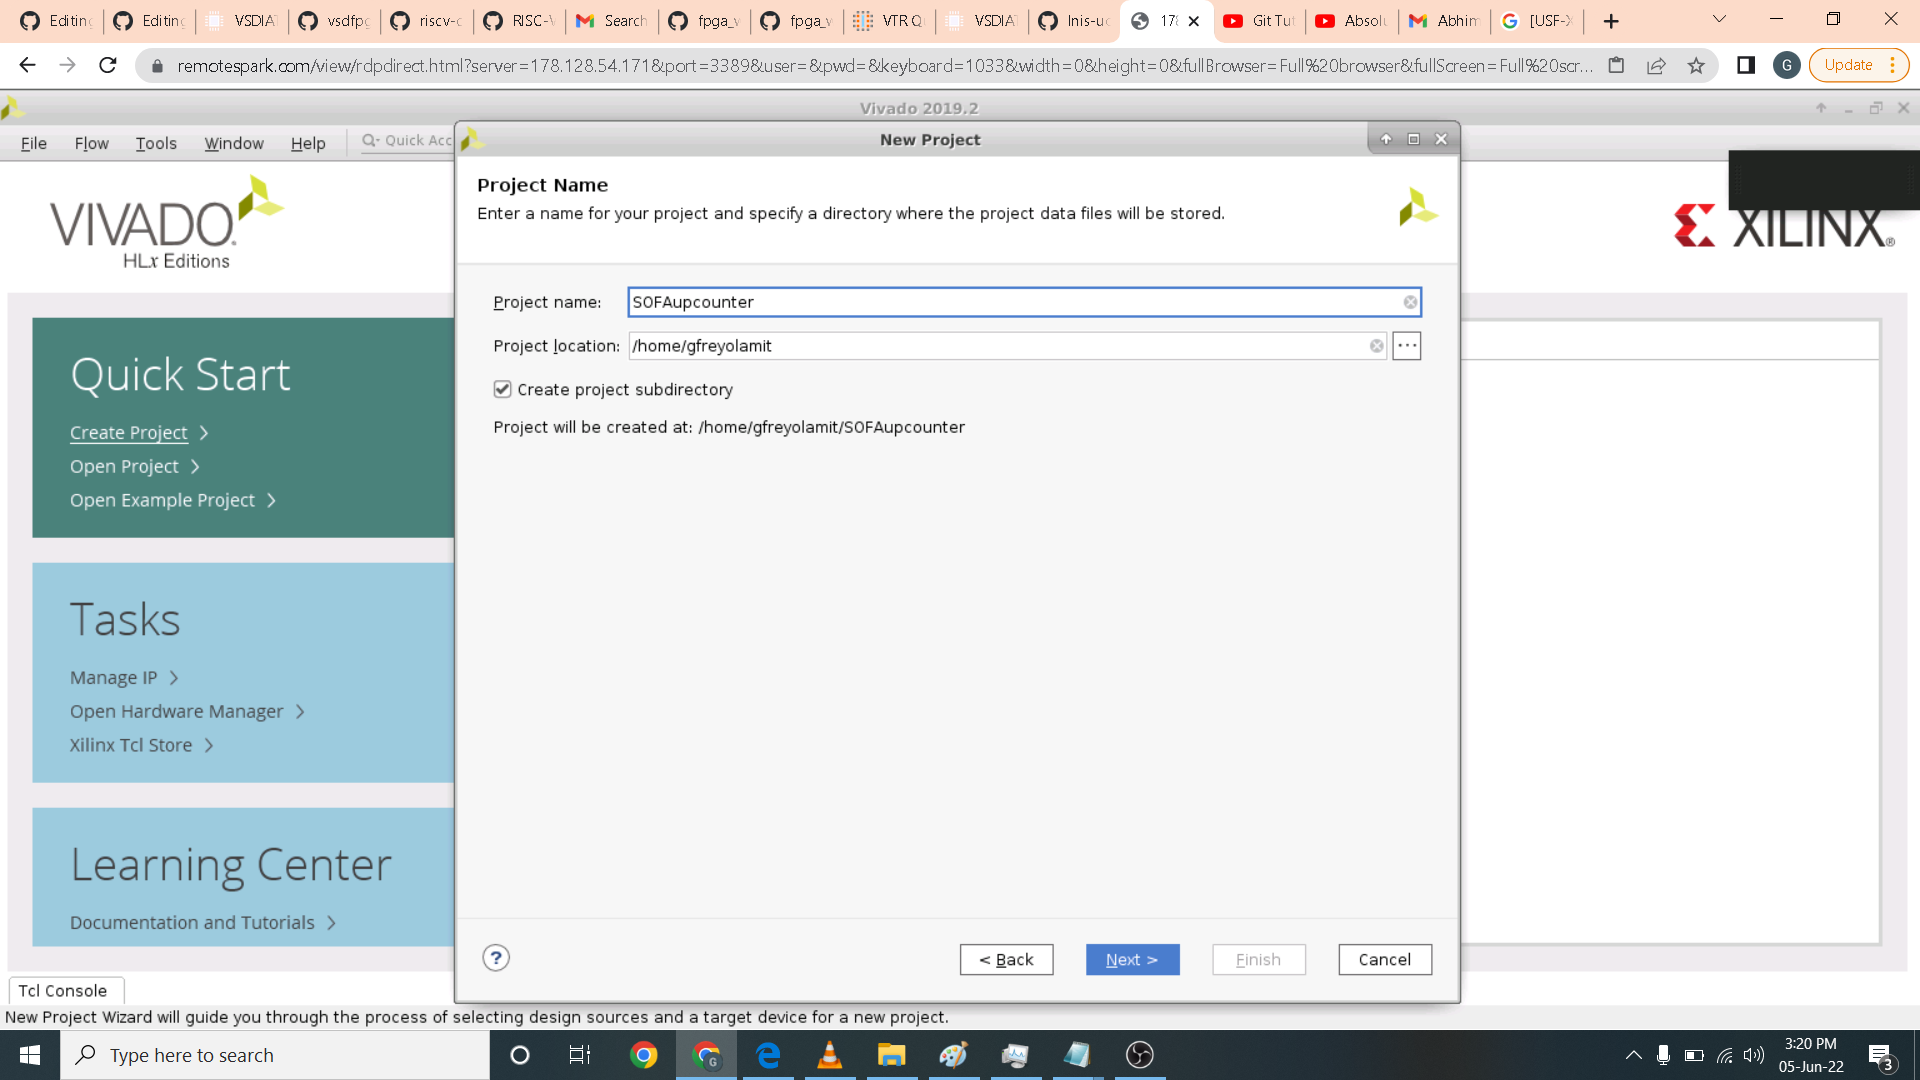Viewport: 1920px width, 1080px height.
Task: Click inside the Project name input field
Action: click(x=1010, y=302)
